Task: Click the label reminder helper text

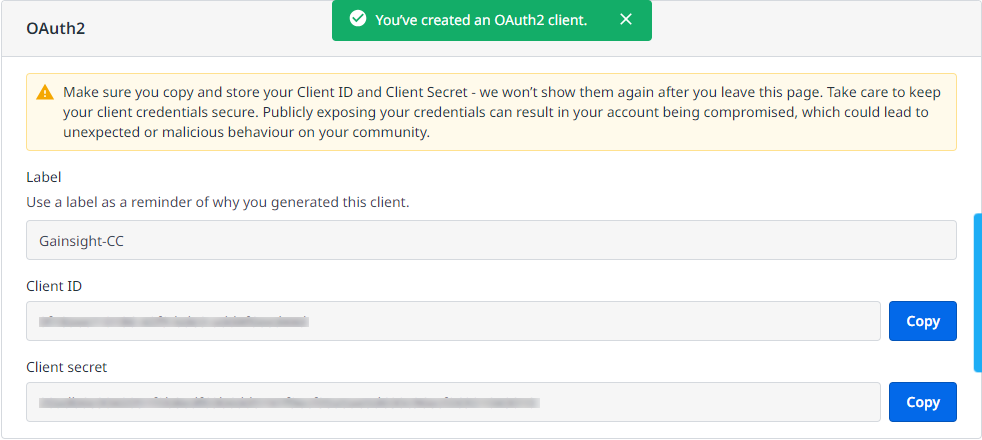Action: [217, 202]
